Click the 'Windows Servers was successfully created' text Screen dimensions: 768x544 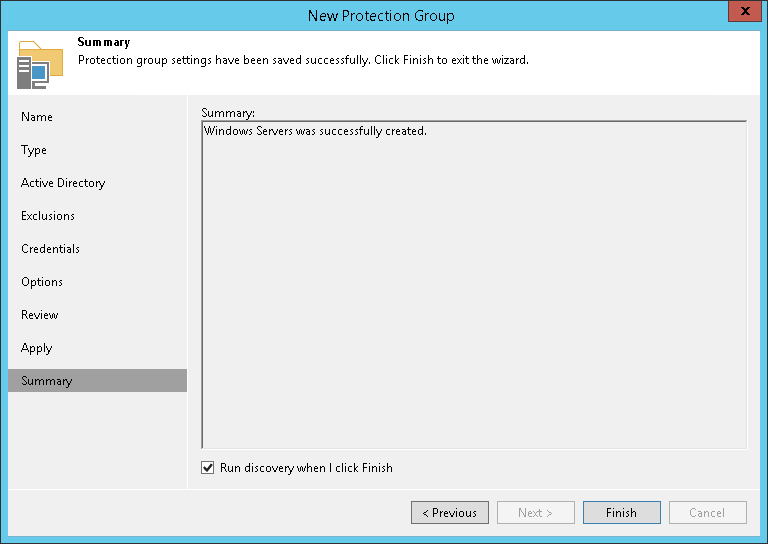tap(315, 131)
